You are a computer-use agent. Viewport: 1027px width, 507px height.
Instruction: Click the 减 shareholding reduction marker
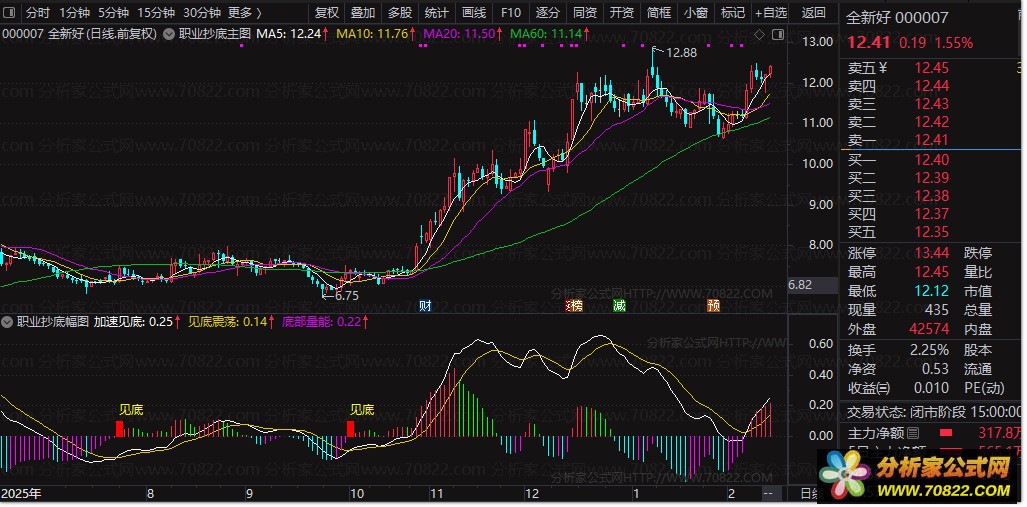click(619, 305)
